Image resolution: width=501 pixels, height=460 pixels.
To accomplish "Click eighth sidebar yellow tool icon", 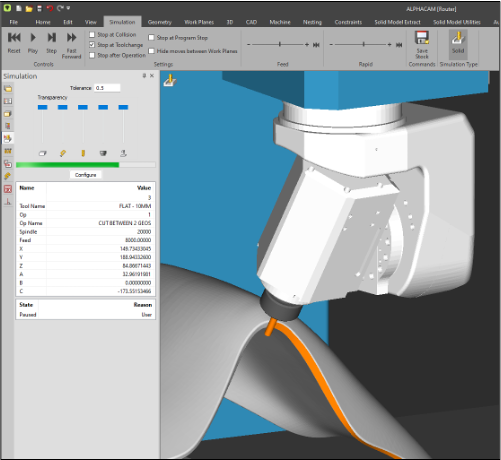I will 8,176.
